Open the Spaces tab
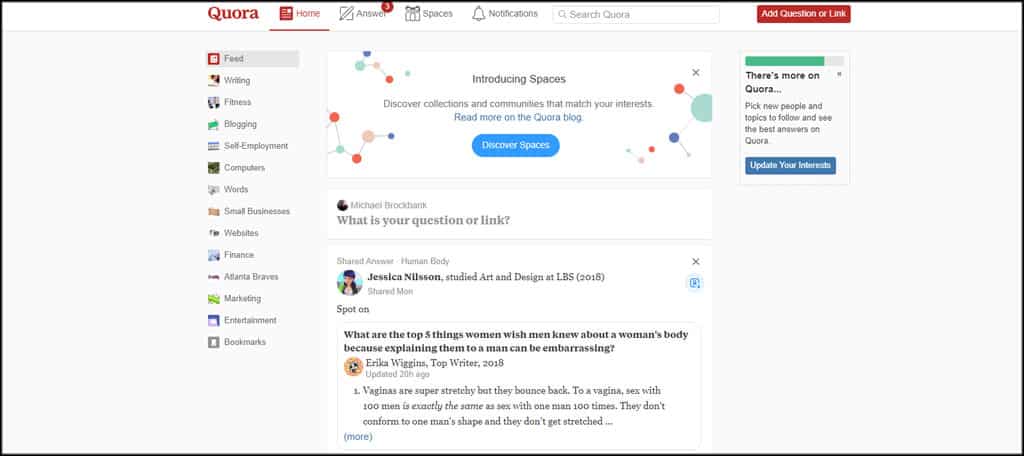1024x456 pixels. [428, 14]
